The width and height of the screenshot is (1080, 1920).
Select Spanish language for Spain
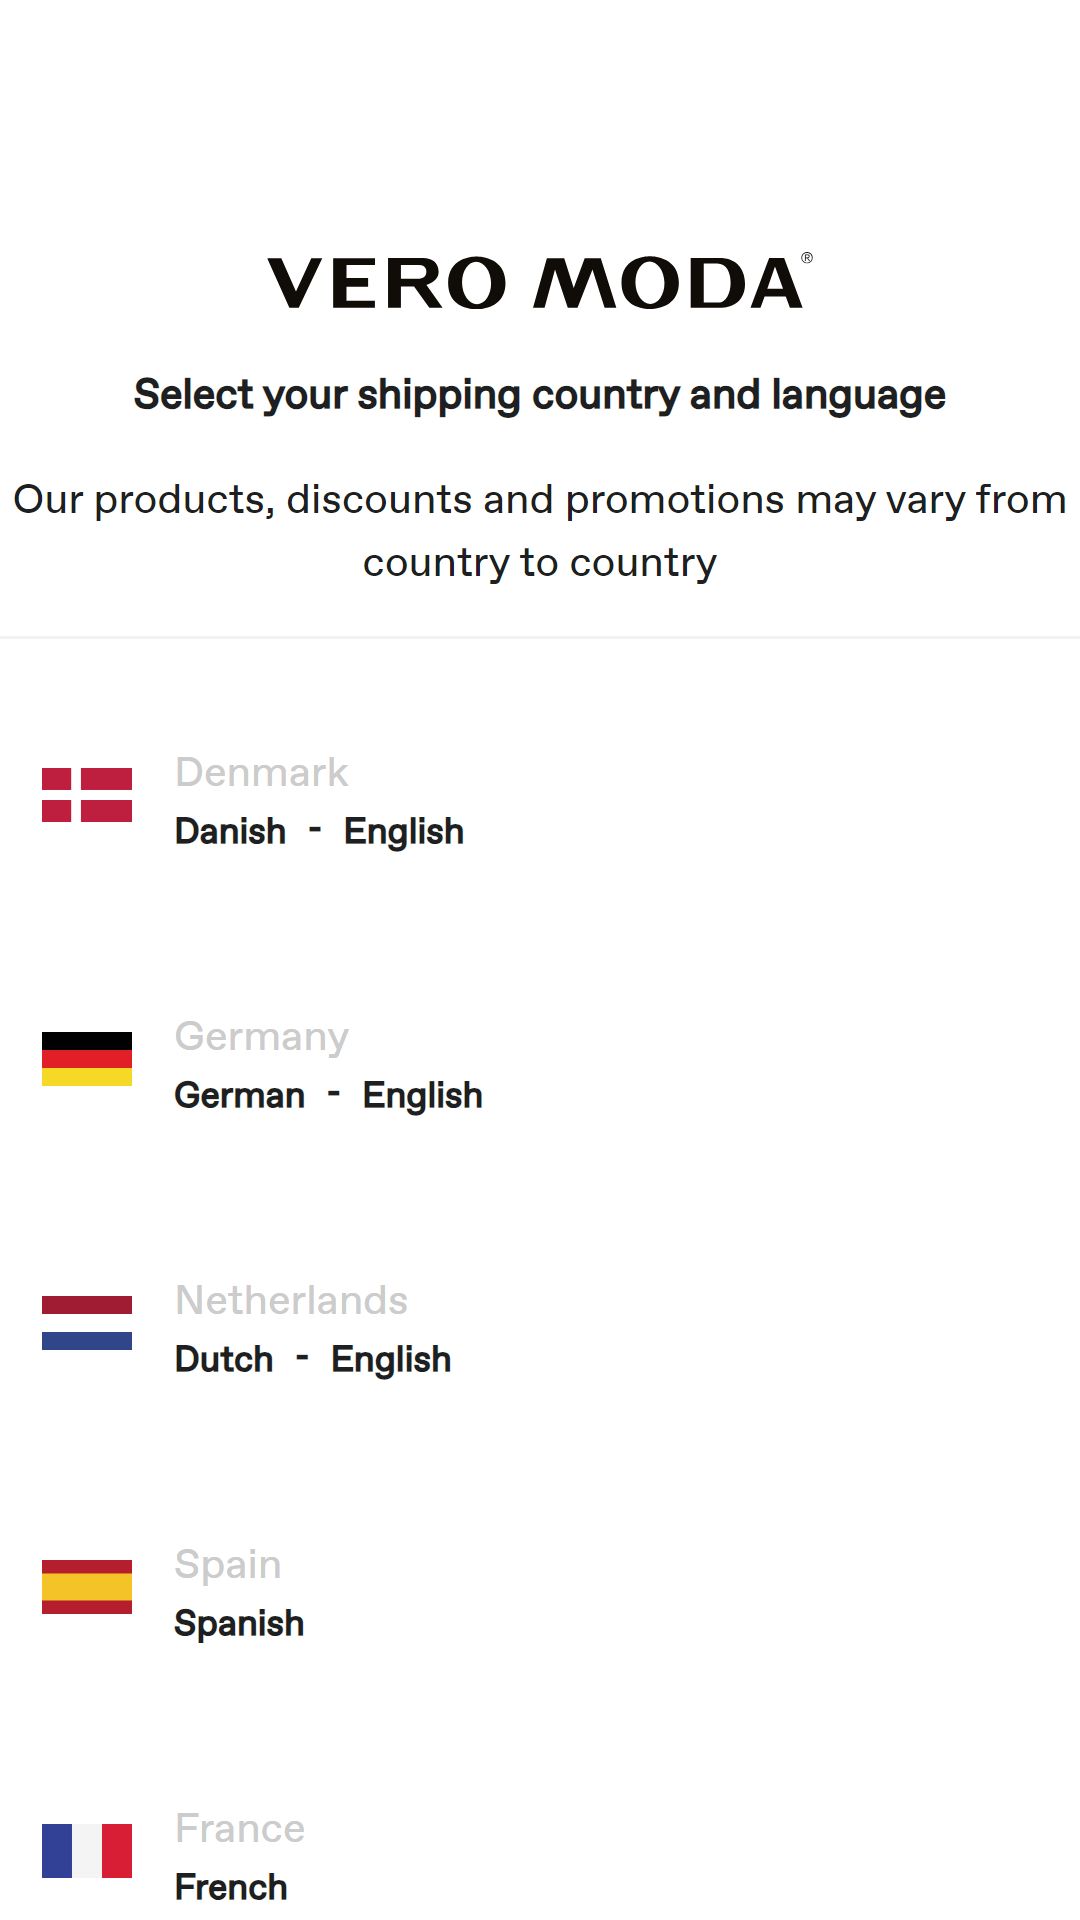pos(239,1623)
